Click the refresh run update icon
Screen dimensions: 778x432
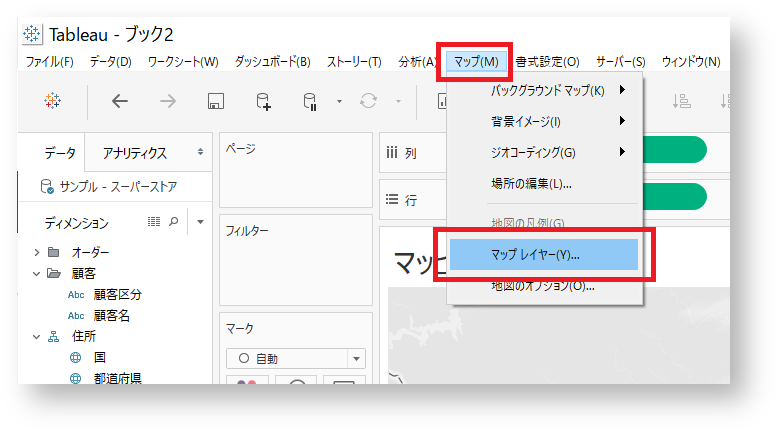(368, 101)
